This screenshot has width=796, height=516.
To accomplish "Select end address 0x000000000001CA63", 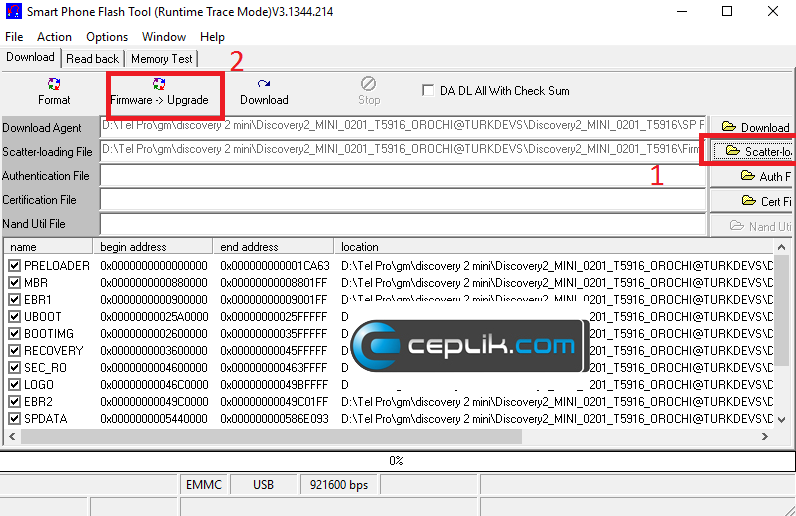I will (275, 266).
